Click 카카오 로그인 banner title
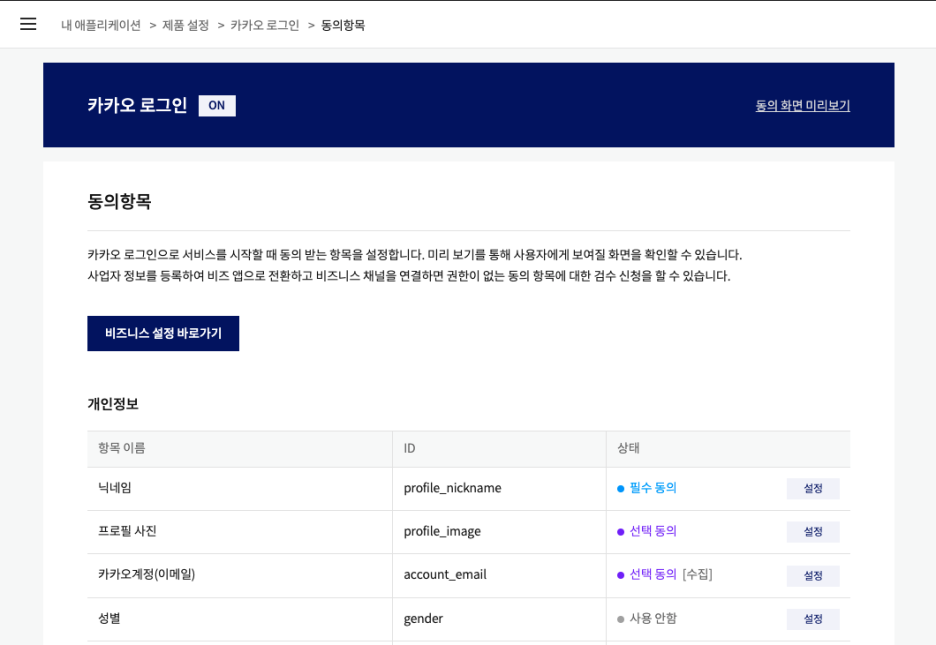Image resolution: width=936 pixels, height=645 pixels. click(137, 105)
